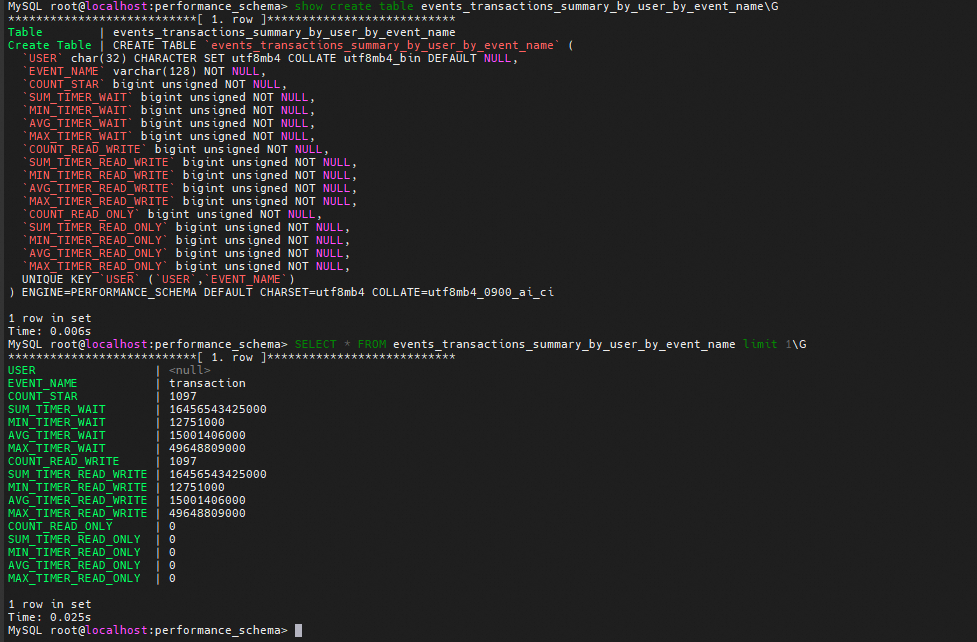The width and height of the screenshot is (977, 642).
Task: Click the green 'Table' result label
Action: pos(25,32)
